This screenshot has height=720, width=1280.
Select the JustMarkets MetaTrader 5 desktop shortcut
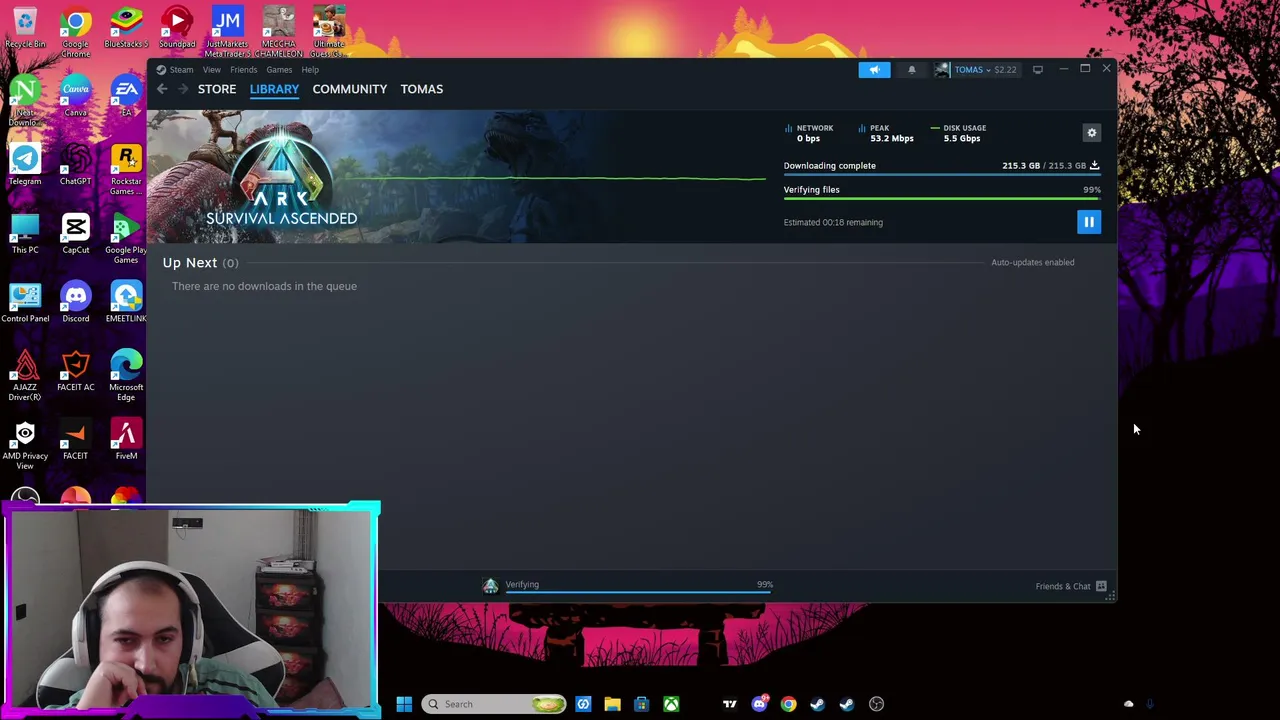pyautogui.click(x=227, y=32)
